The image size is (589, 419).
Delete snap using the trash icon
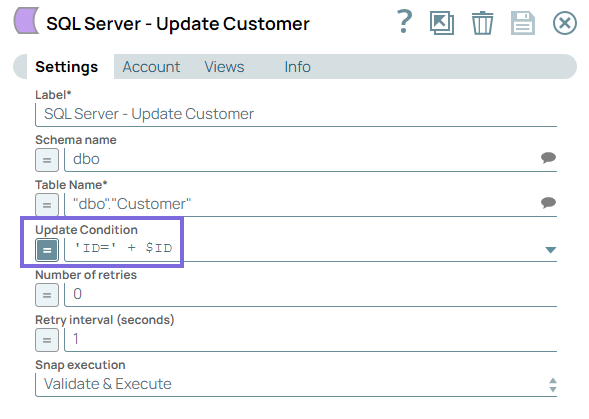(x=482, y=23)
